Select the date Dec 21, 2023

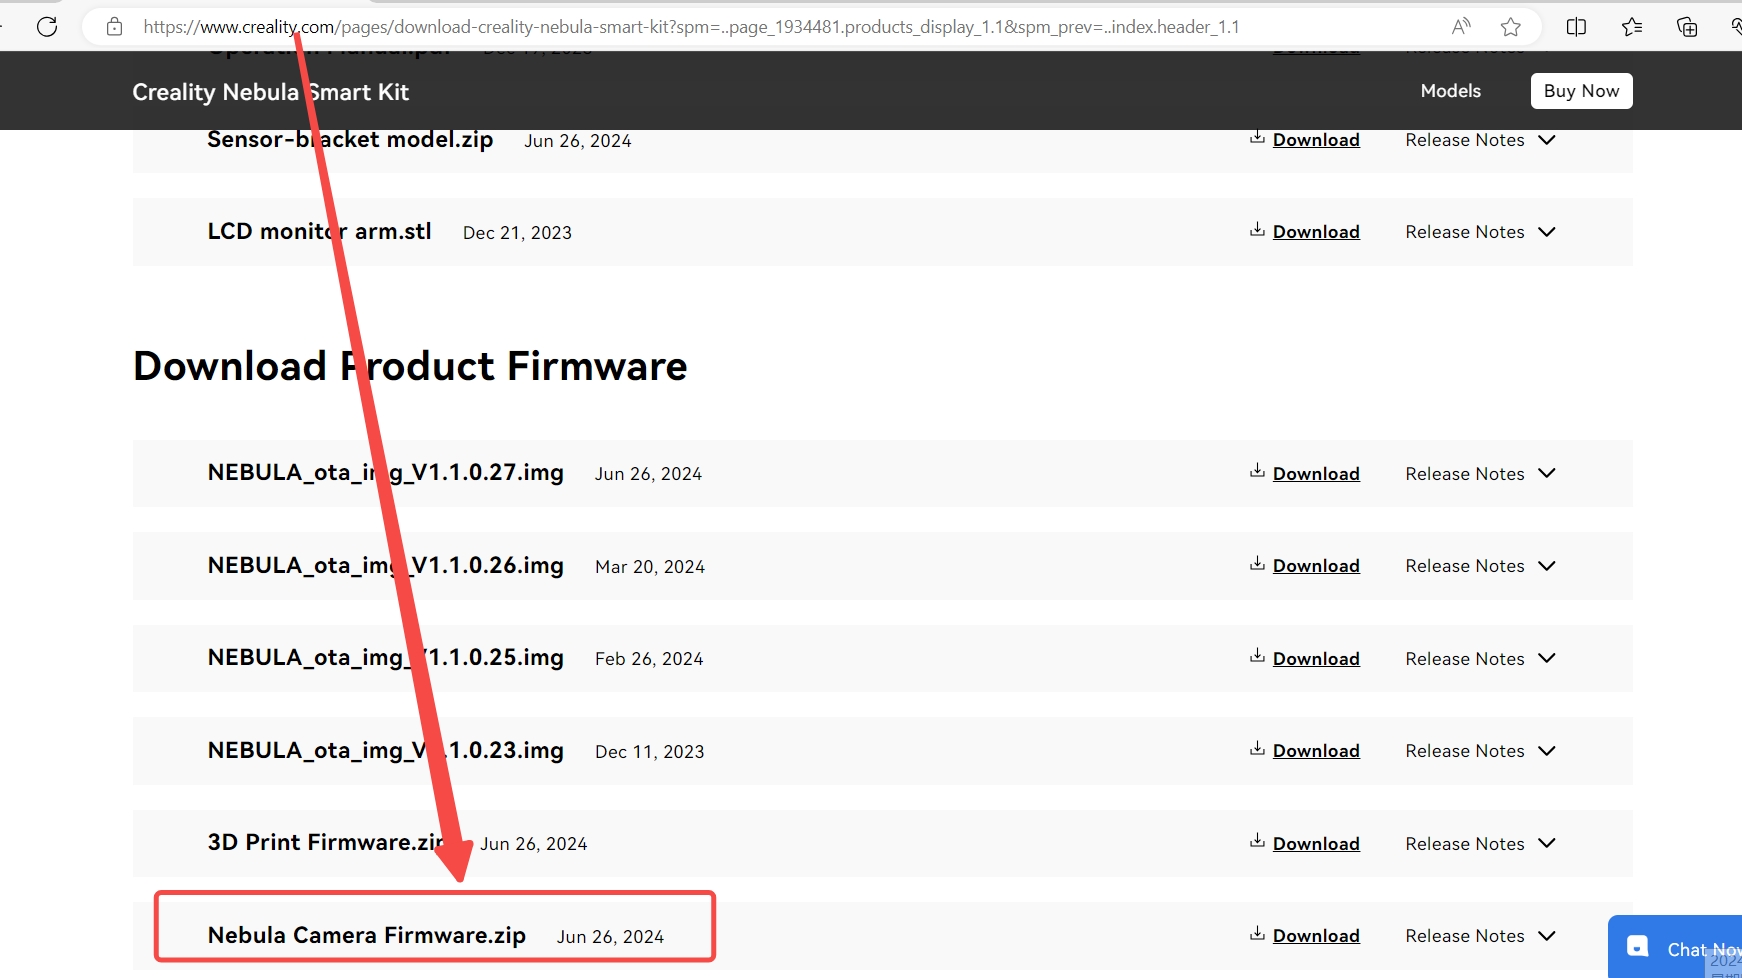(x=517, y=233)
